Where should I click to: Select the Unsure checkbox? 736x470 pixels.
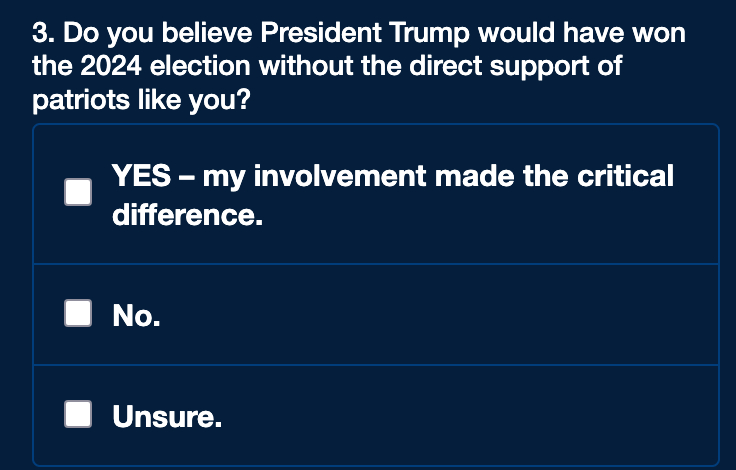click(x=78, y=414)
